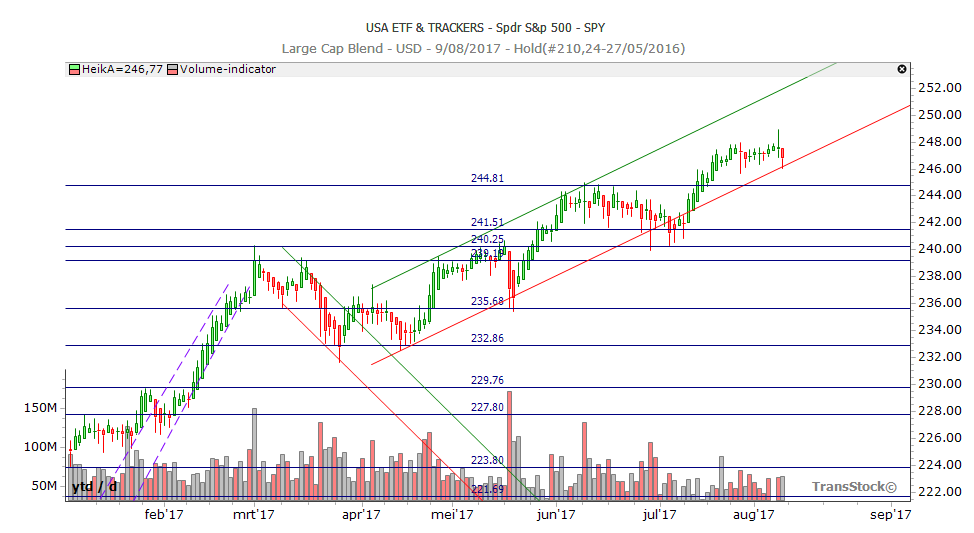The width and height of the screenshot is (974, 533).
Task: Close the indicator legend bar
Action: coord(902,69)
